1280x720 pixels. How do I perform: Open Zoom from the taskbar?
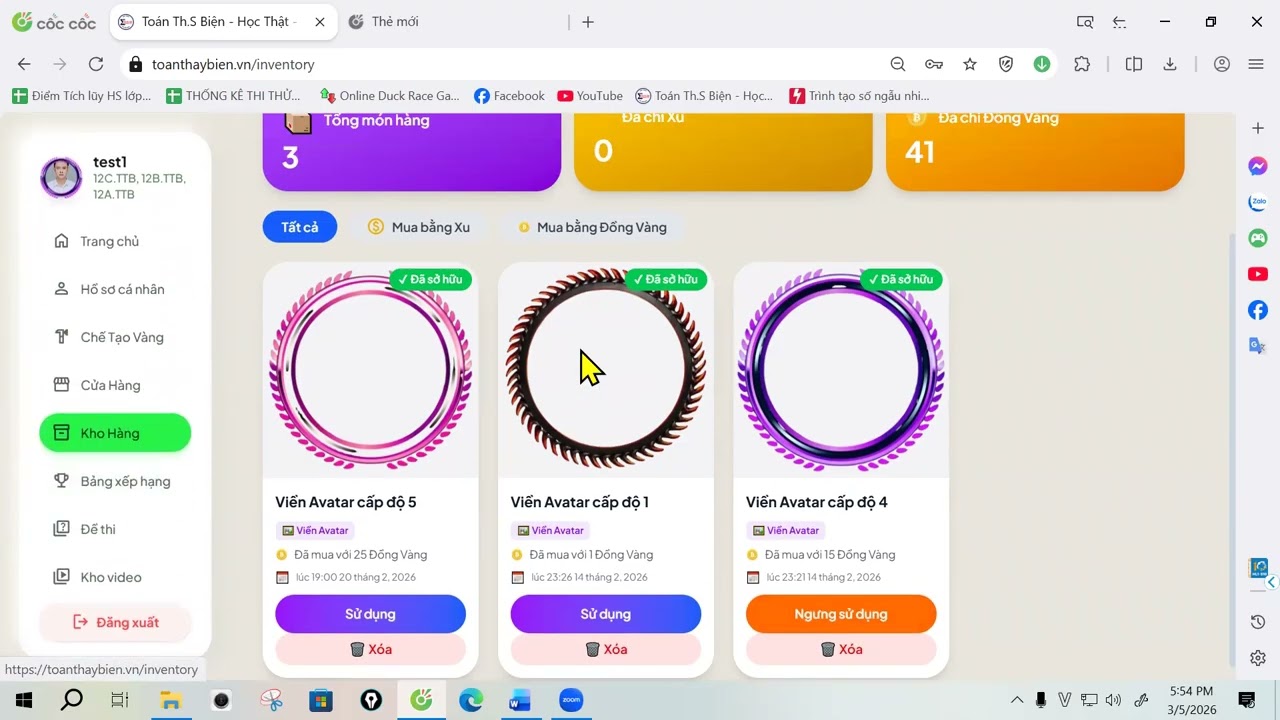click(x=571, y=700)
